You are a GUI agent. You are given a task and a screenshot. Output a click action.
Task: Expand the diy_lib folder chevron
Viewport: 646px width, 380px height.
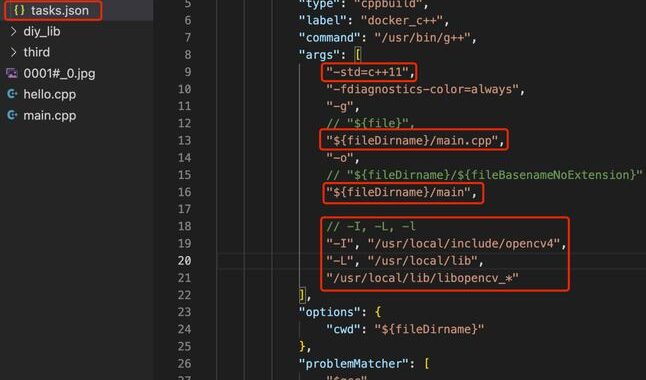[13, 31]
